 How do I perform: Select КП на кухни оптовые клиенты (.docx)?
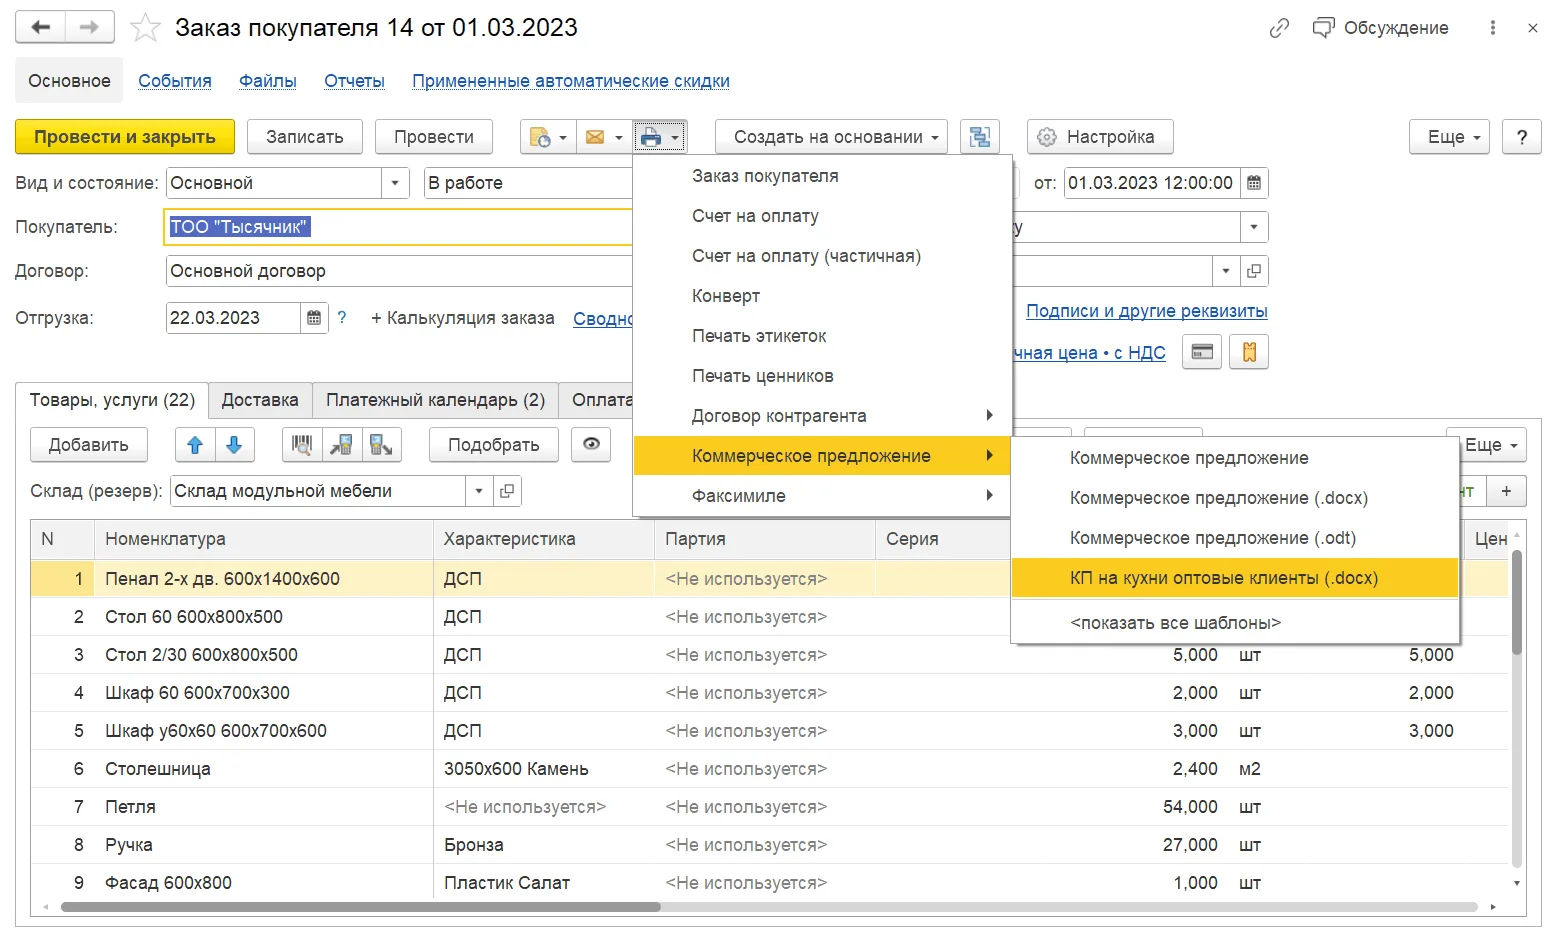tap(1234, 578)
